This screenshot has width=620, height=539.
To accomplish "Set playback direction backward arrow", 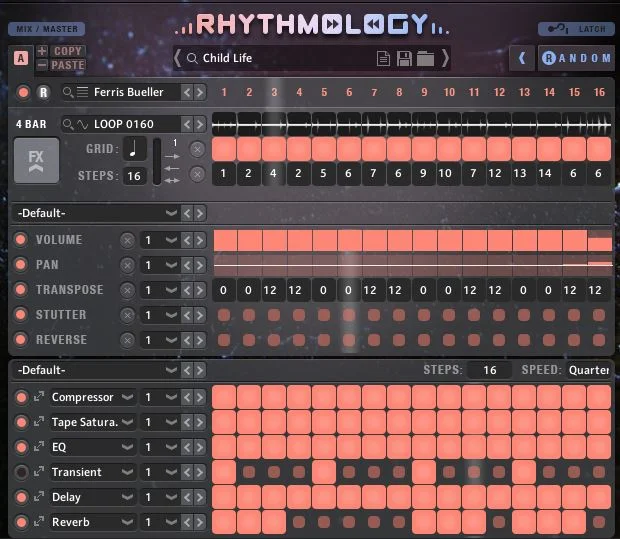I will pyautogui.click(x=172, y=168).
